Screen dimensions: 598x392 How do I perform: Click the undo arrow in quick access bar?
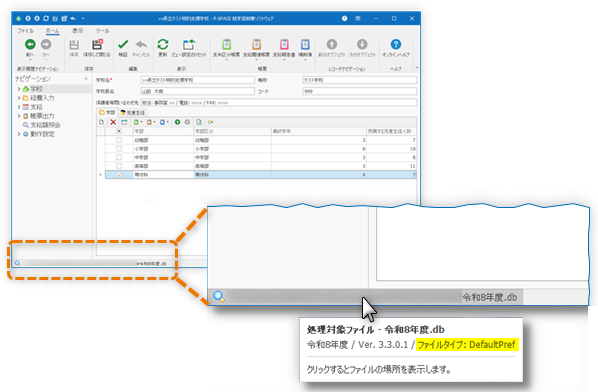(73, 18)
